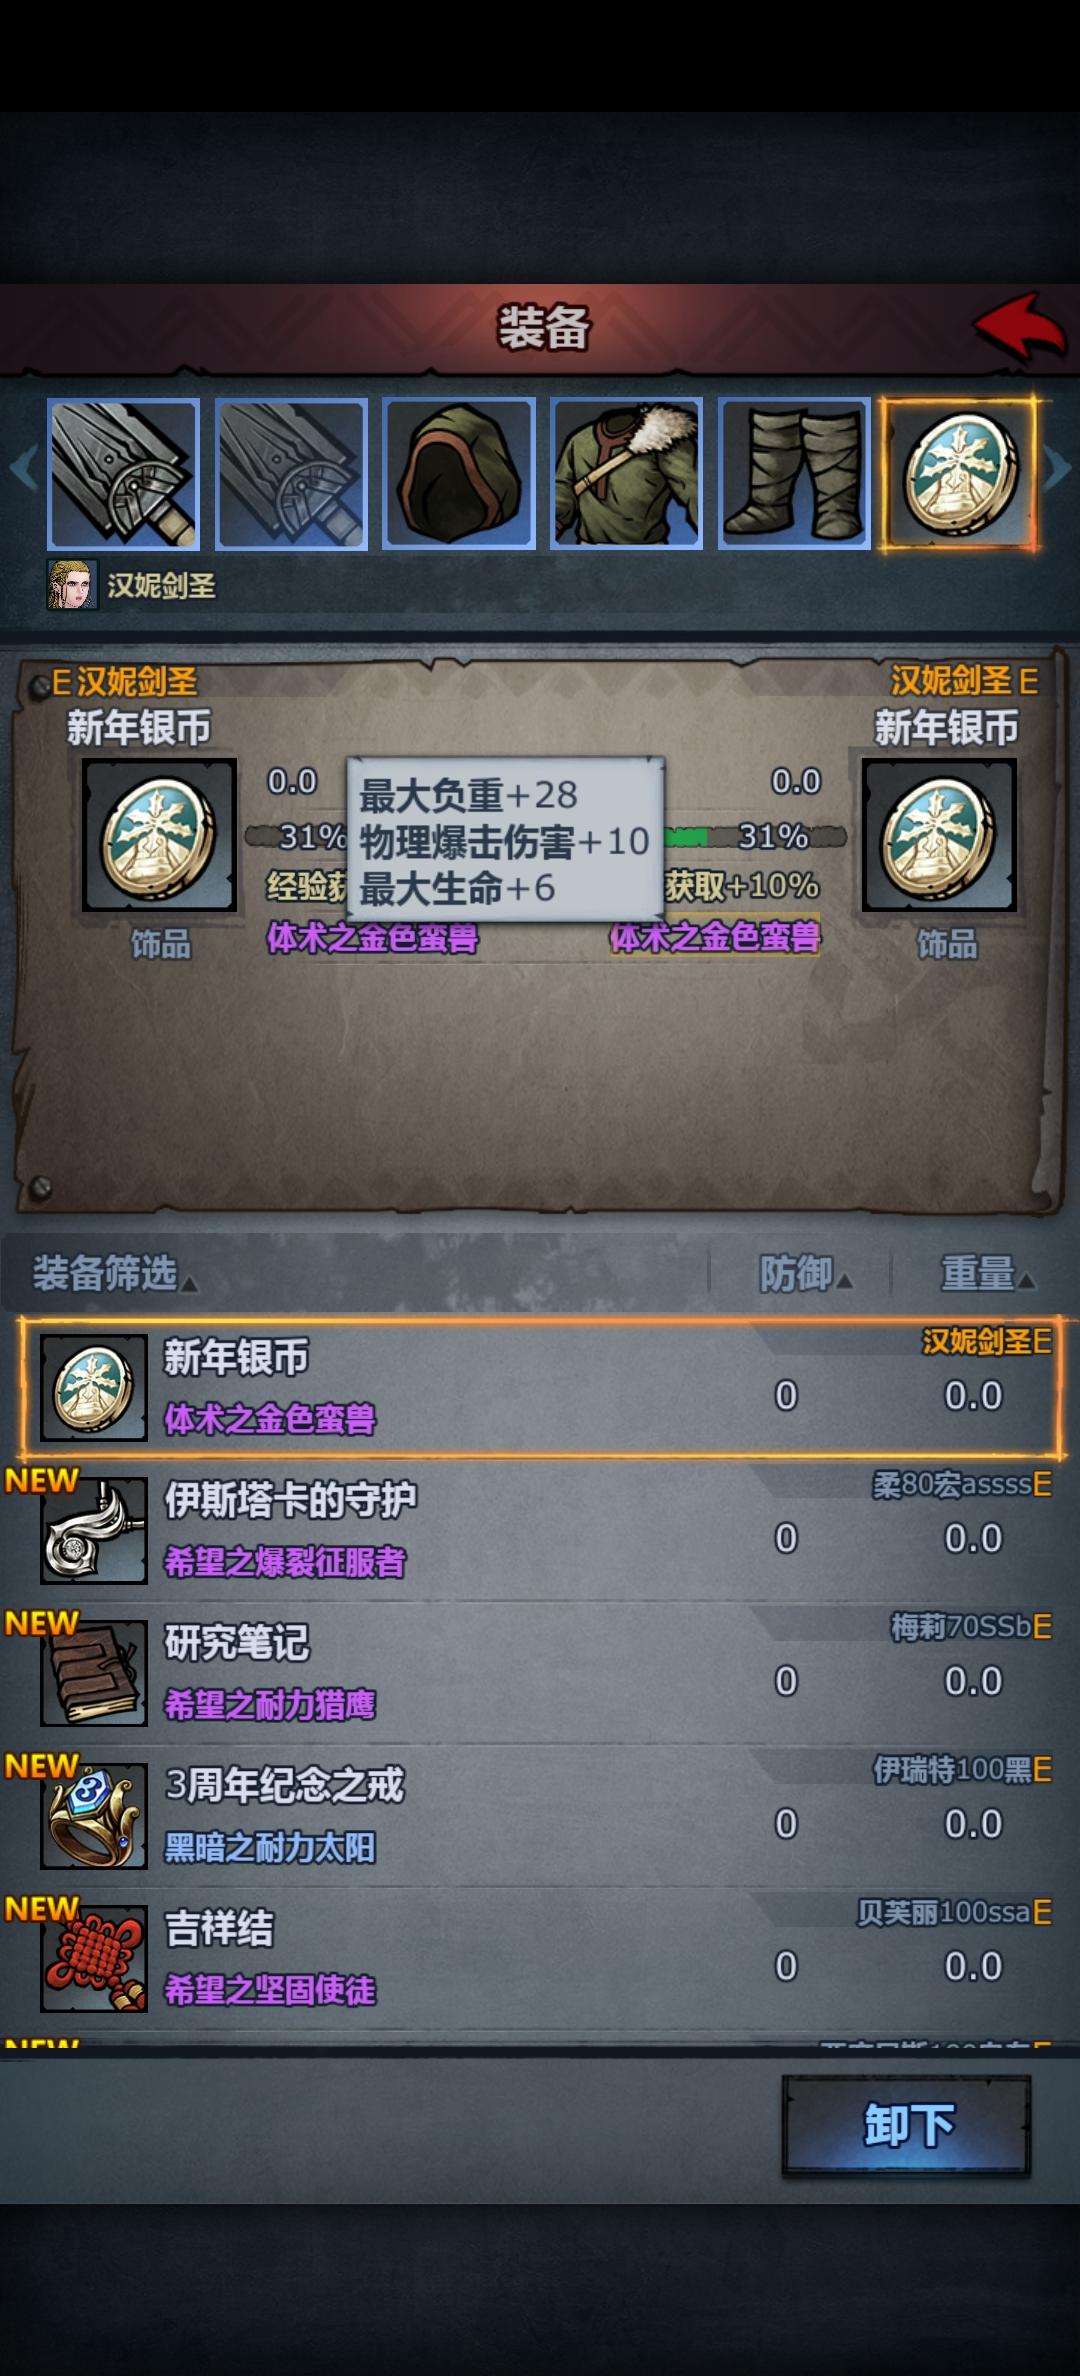Screen dimensions: 1080x2376
Task: Tap the left 新年银币 coin image
Action: (159, 835)
